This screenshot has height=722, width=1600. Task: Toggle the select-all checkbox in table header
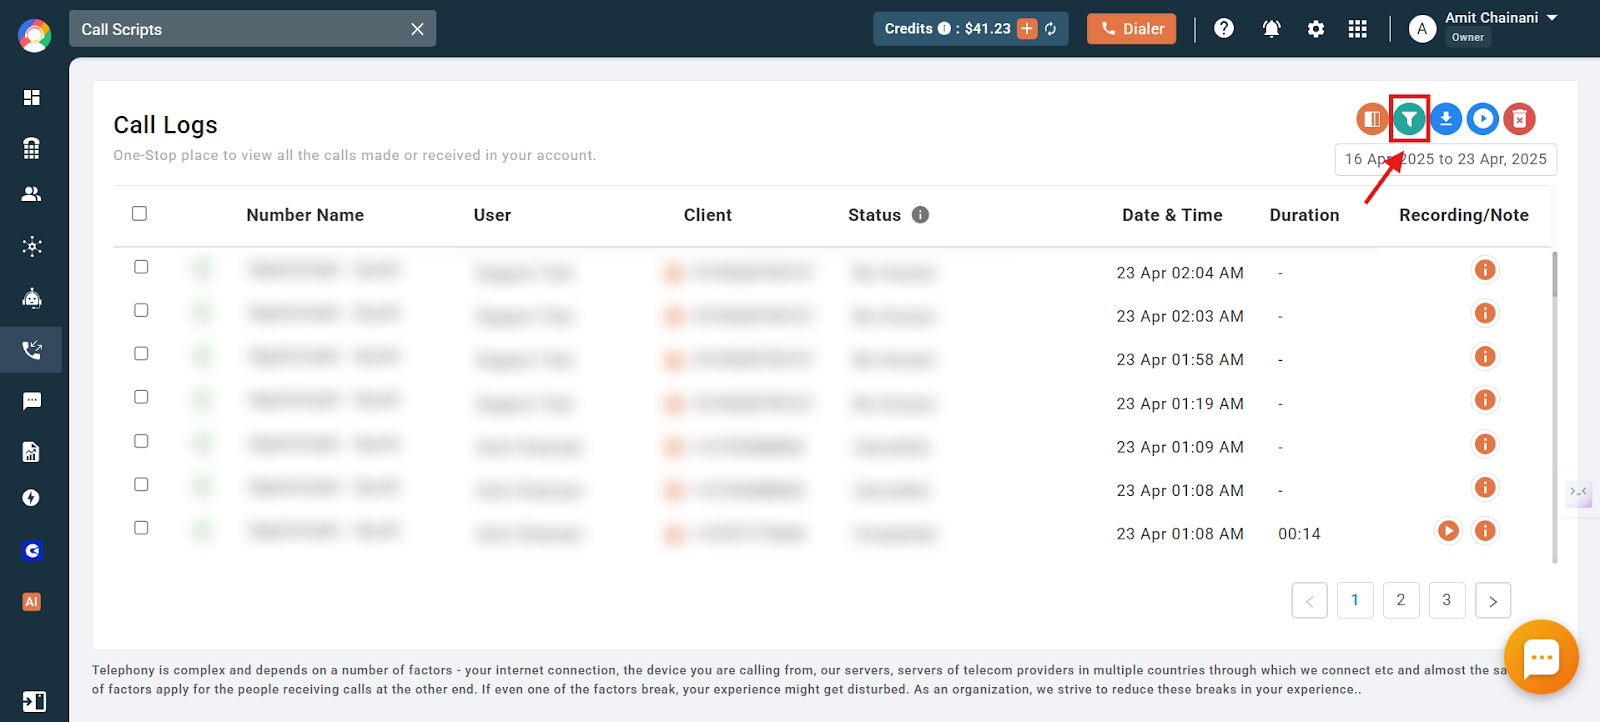140,213
